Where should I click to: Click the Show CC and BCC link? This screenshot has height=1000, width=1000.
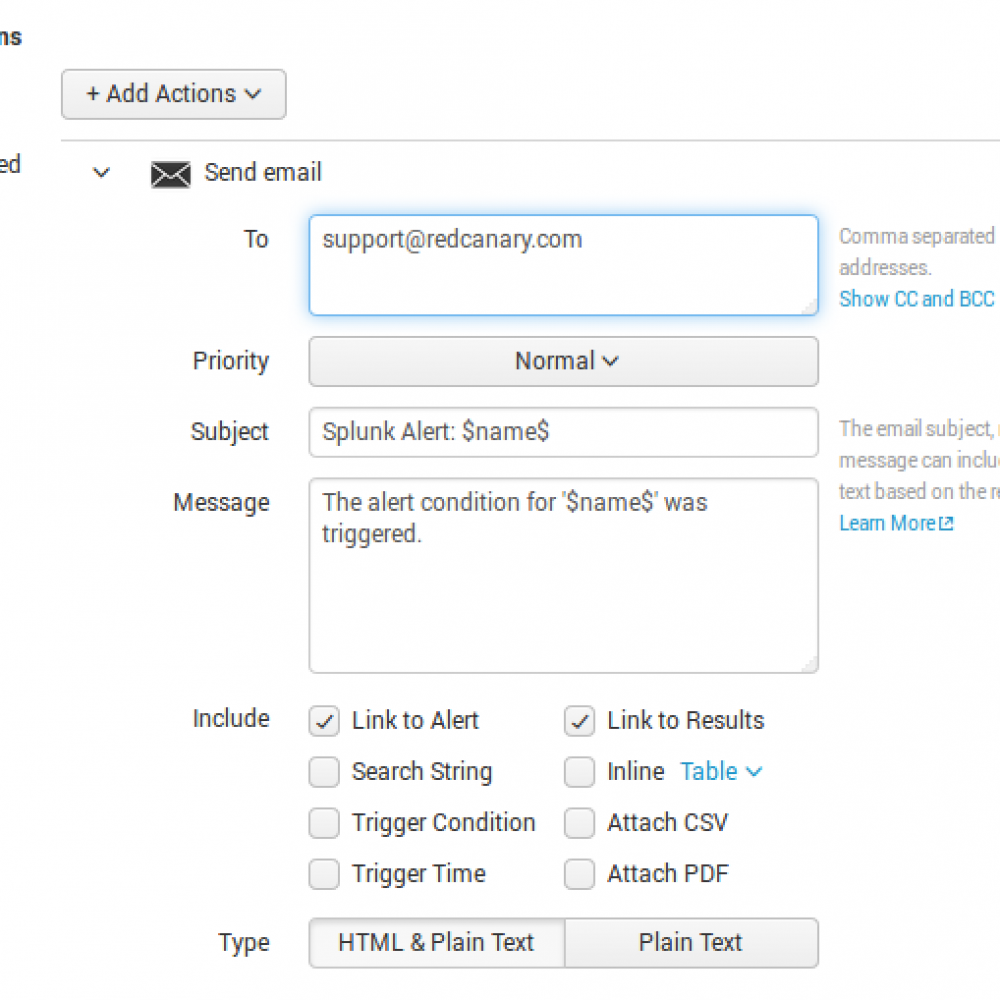916,299
